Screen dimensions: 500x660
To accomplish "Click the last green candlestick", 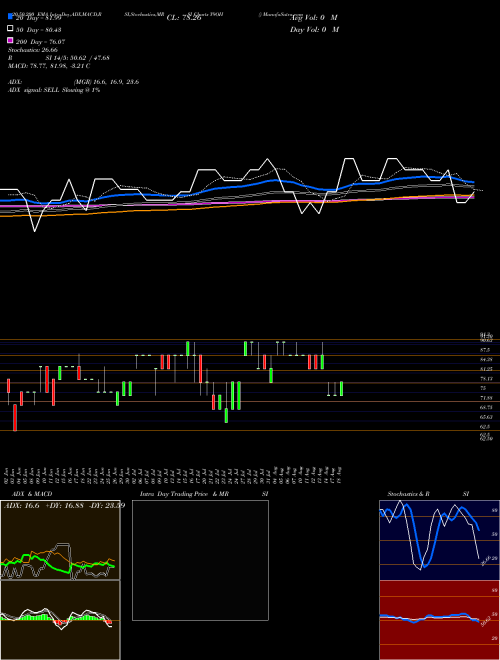I will coord(341,389).
